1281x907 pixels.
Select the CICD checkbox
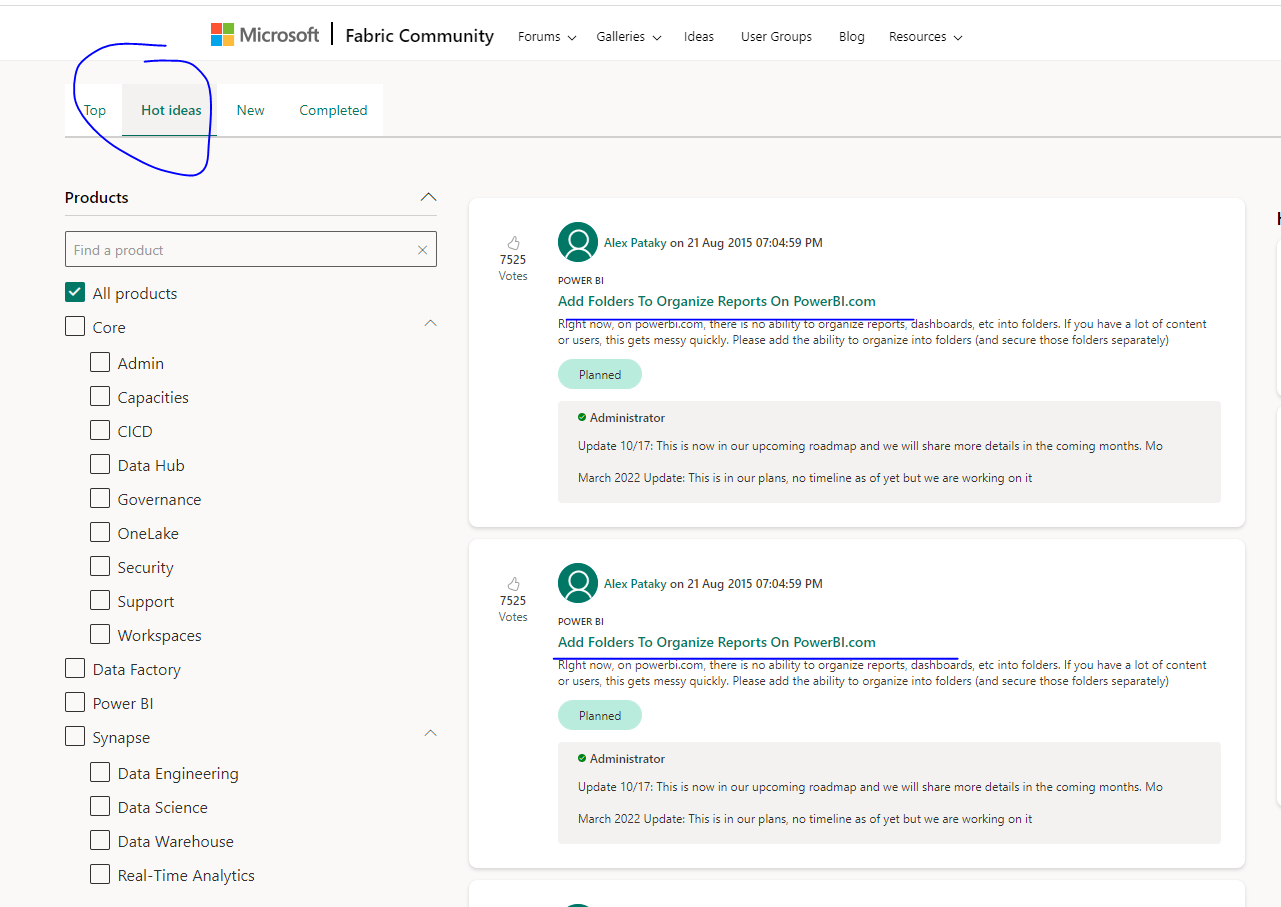pos(100,431)
